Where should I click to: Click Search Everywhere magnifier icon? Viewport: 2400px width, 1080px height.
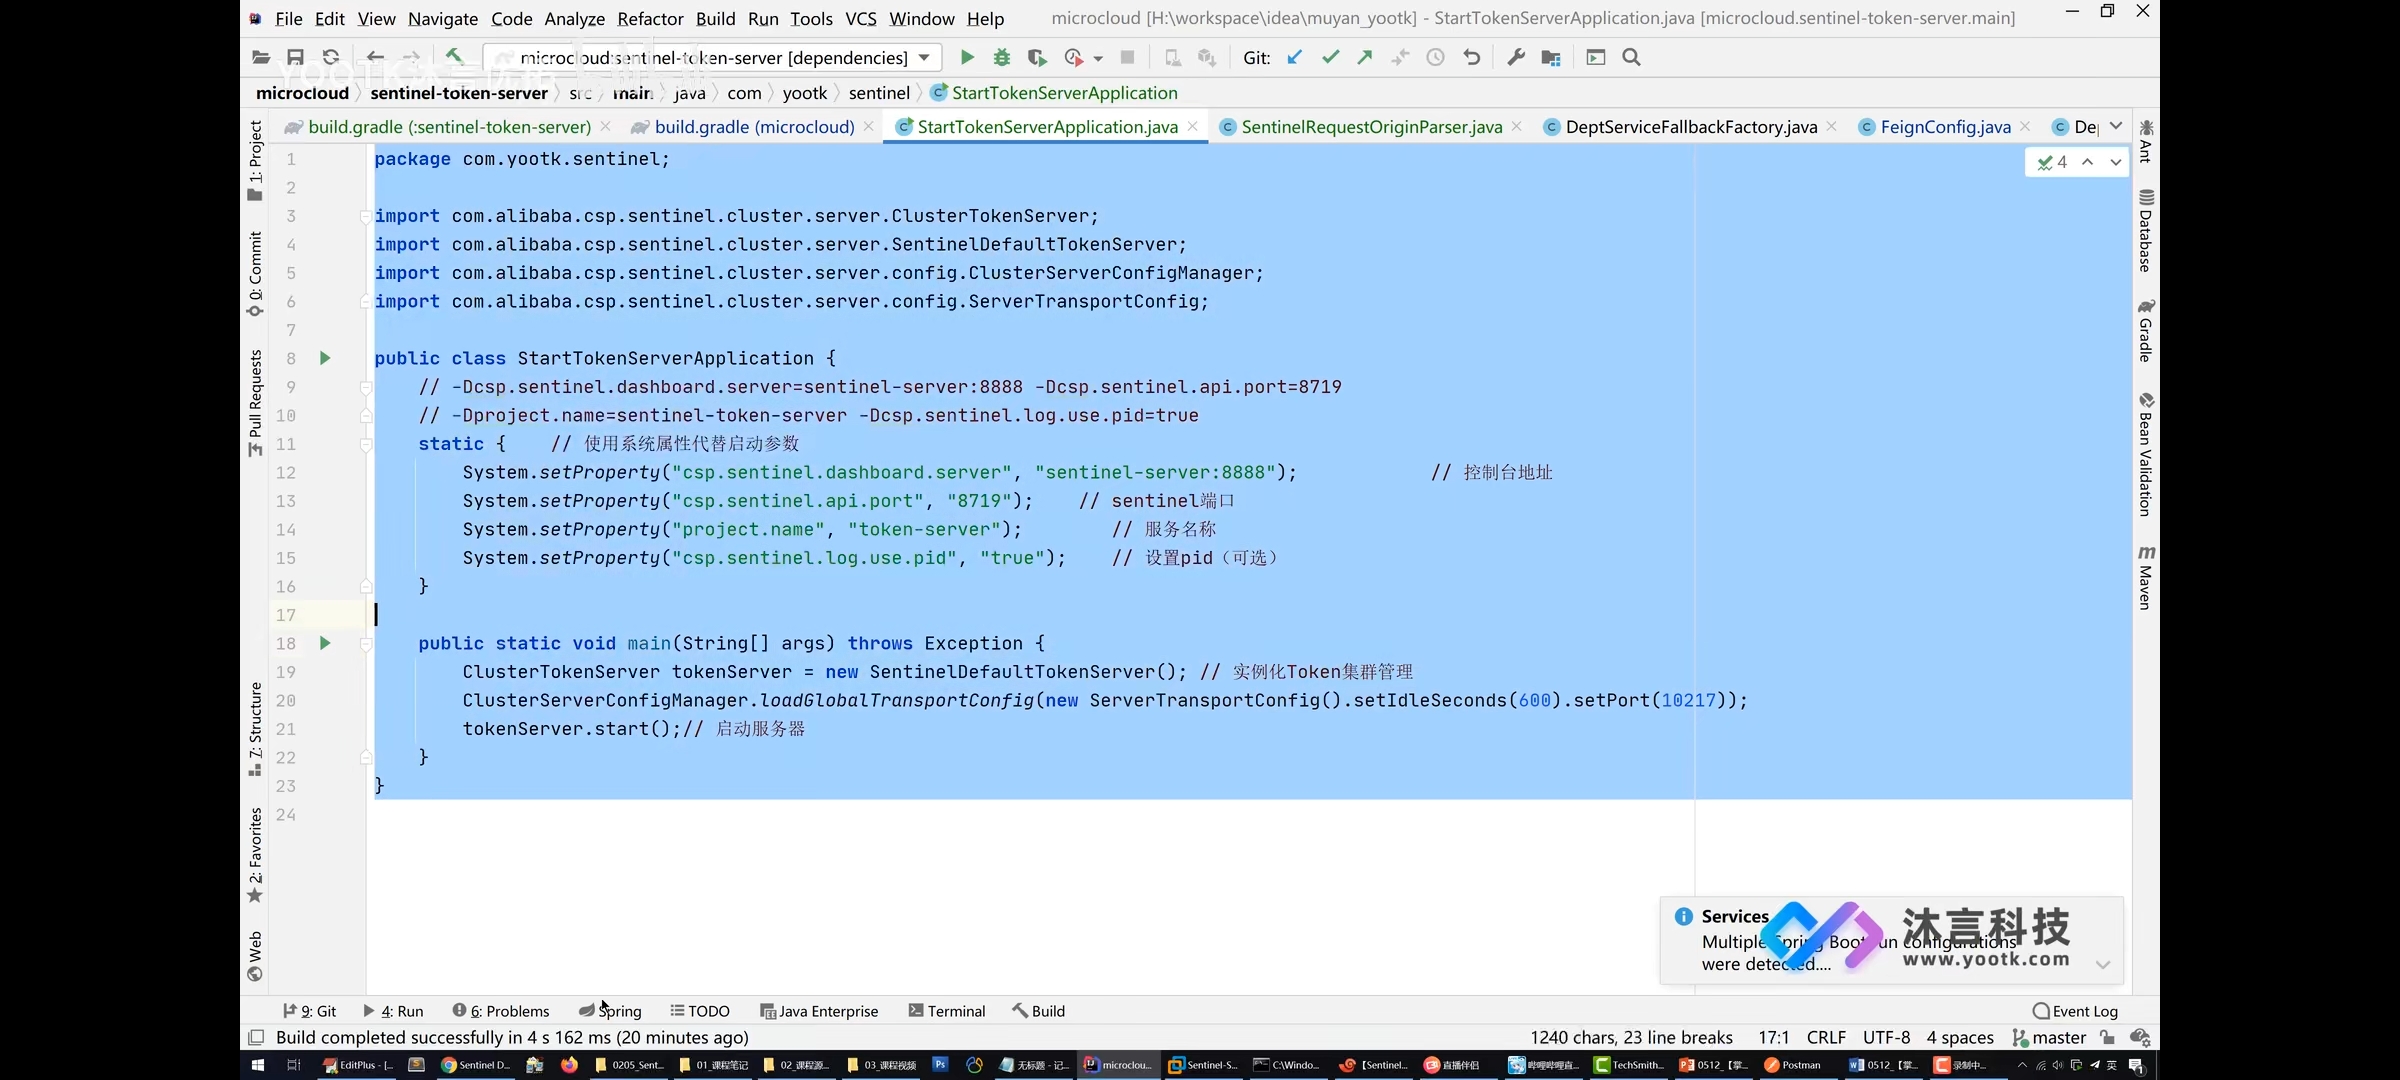coord(1631,58)
